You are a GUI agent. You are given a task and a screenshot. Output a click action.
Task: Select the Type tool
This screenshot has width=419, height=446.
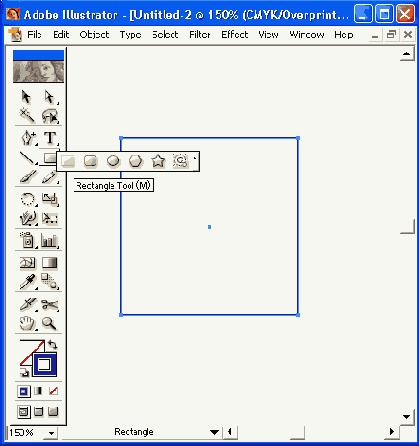[x=50, y=138]
